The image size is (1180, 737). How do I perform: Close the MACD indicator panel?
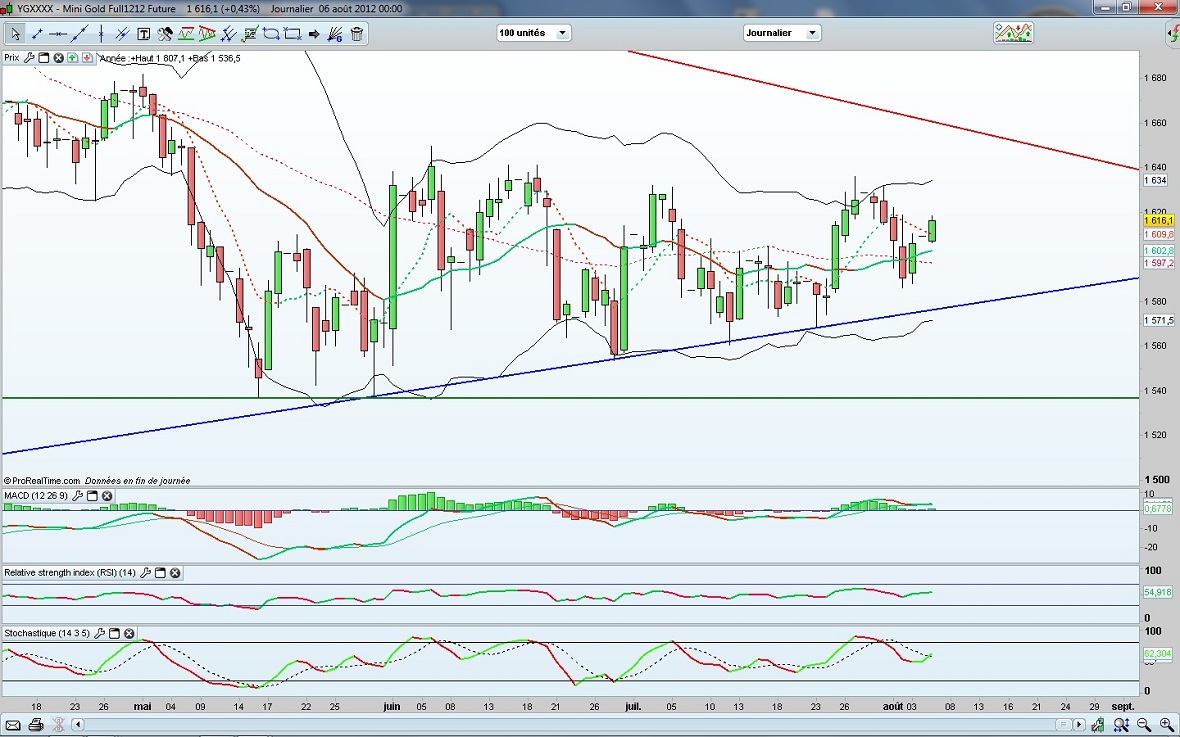click(107, 496)
